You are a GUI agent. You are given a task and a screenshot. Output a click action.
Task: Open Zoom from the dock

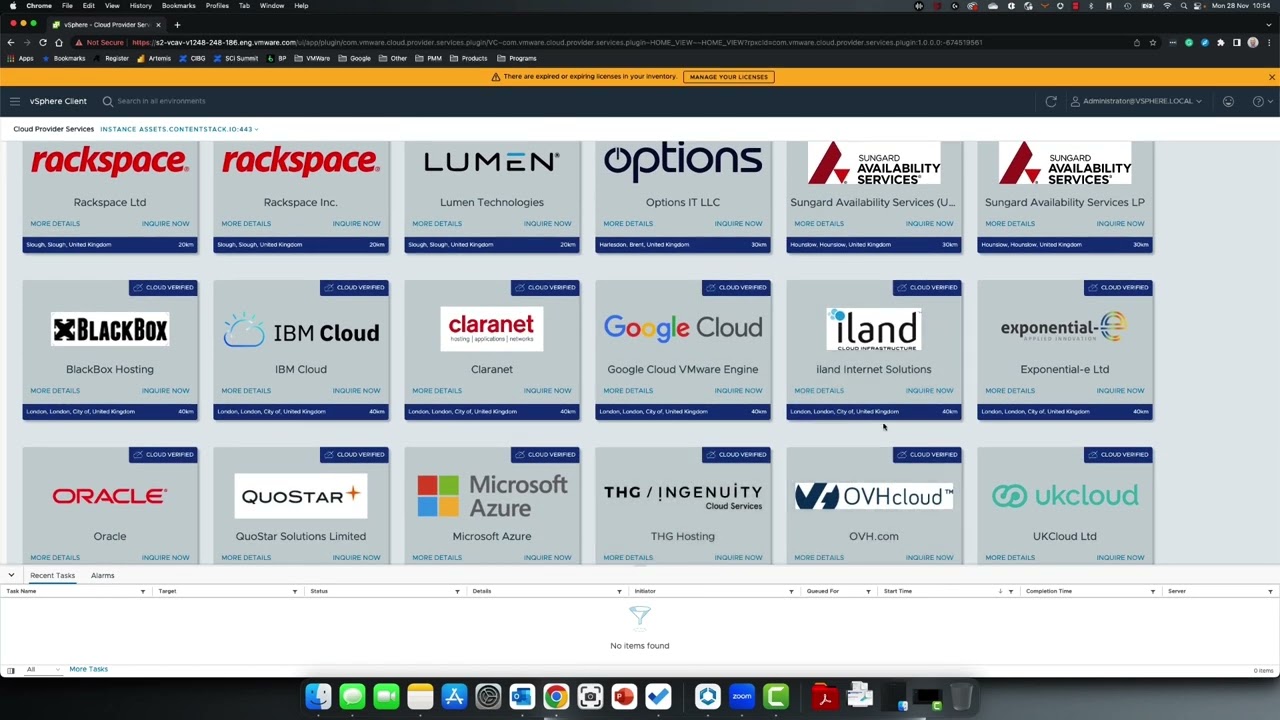(742, 696)
